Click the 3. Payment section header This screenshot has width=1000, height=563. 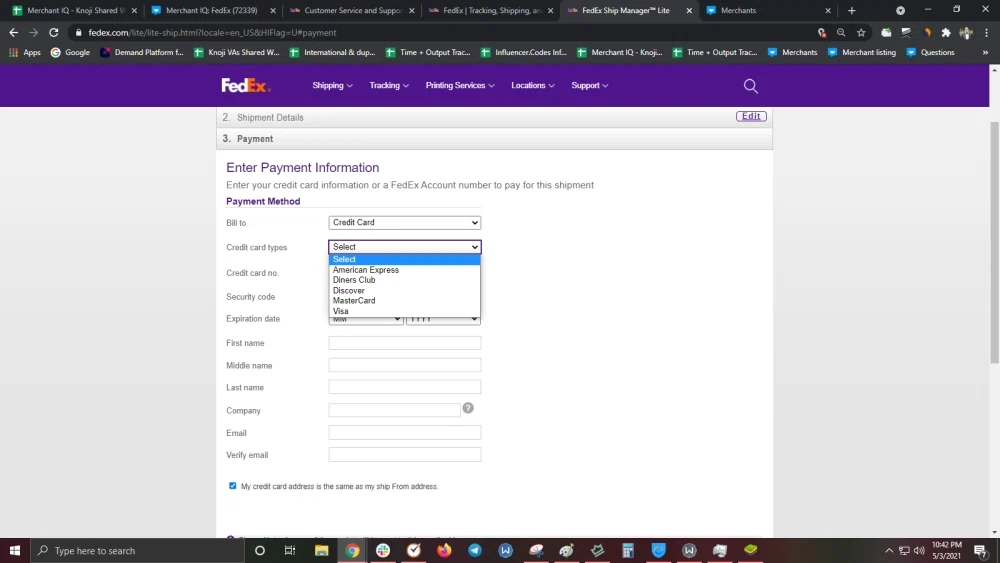(x=494, y=138)
